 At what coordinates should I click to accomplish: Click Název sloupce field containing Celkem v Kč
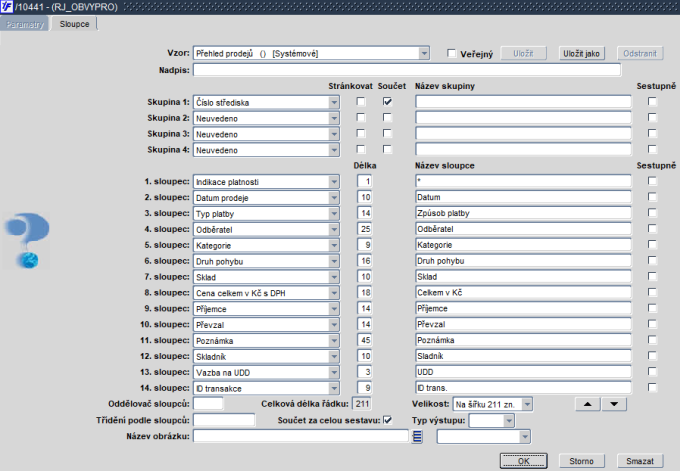[x=523, y=292]
